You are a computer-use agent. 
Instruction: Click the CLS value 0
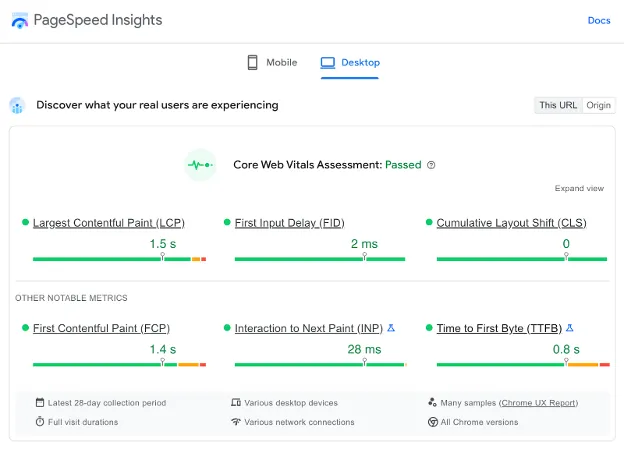pyautogui.click(x=566, y=244)
